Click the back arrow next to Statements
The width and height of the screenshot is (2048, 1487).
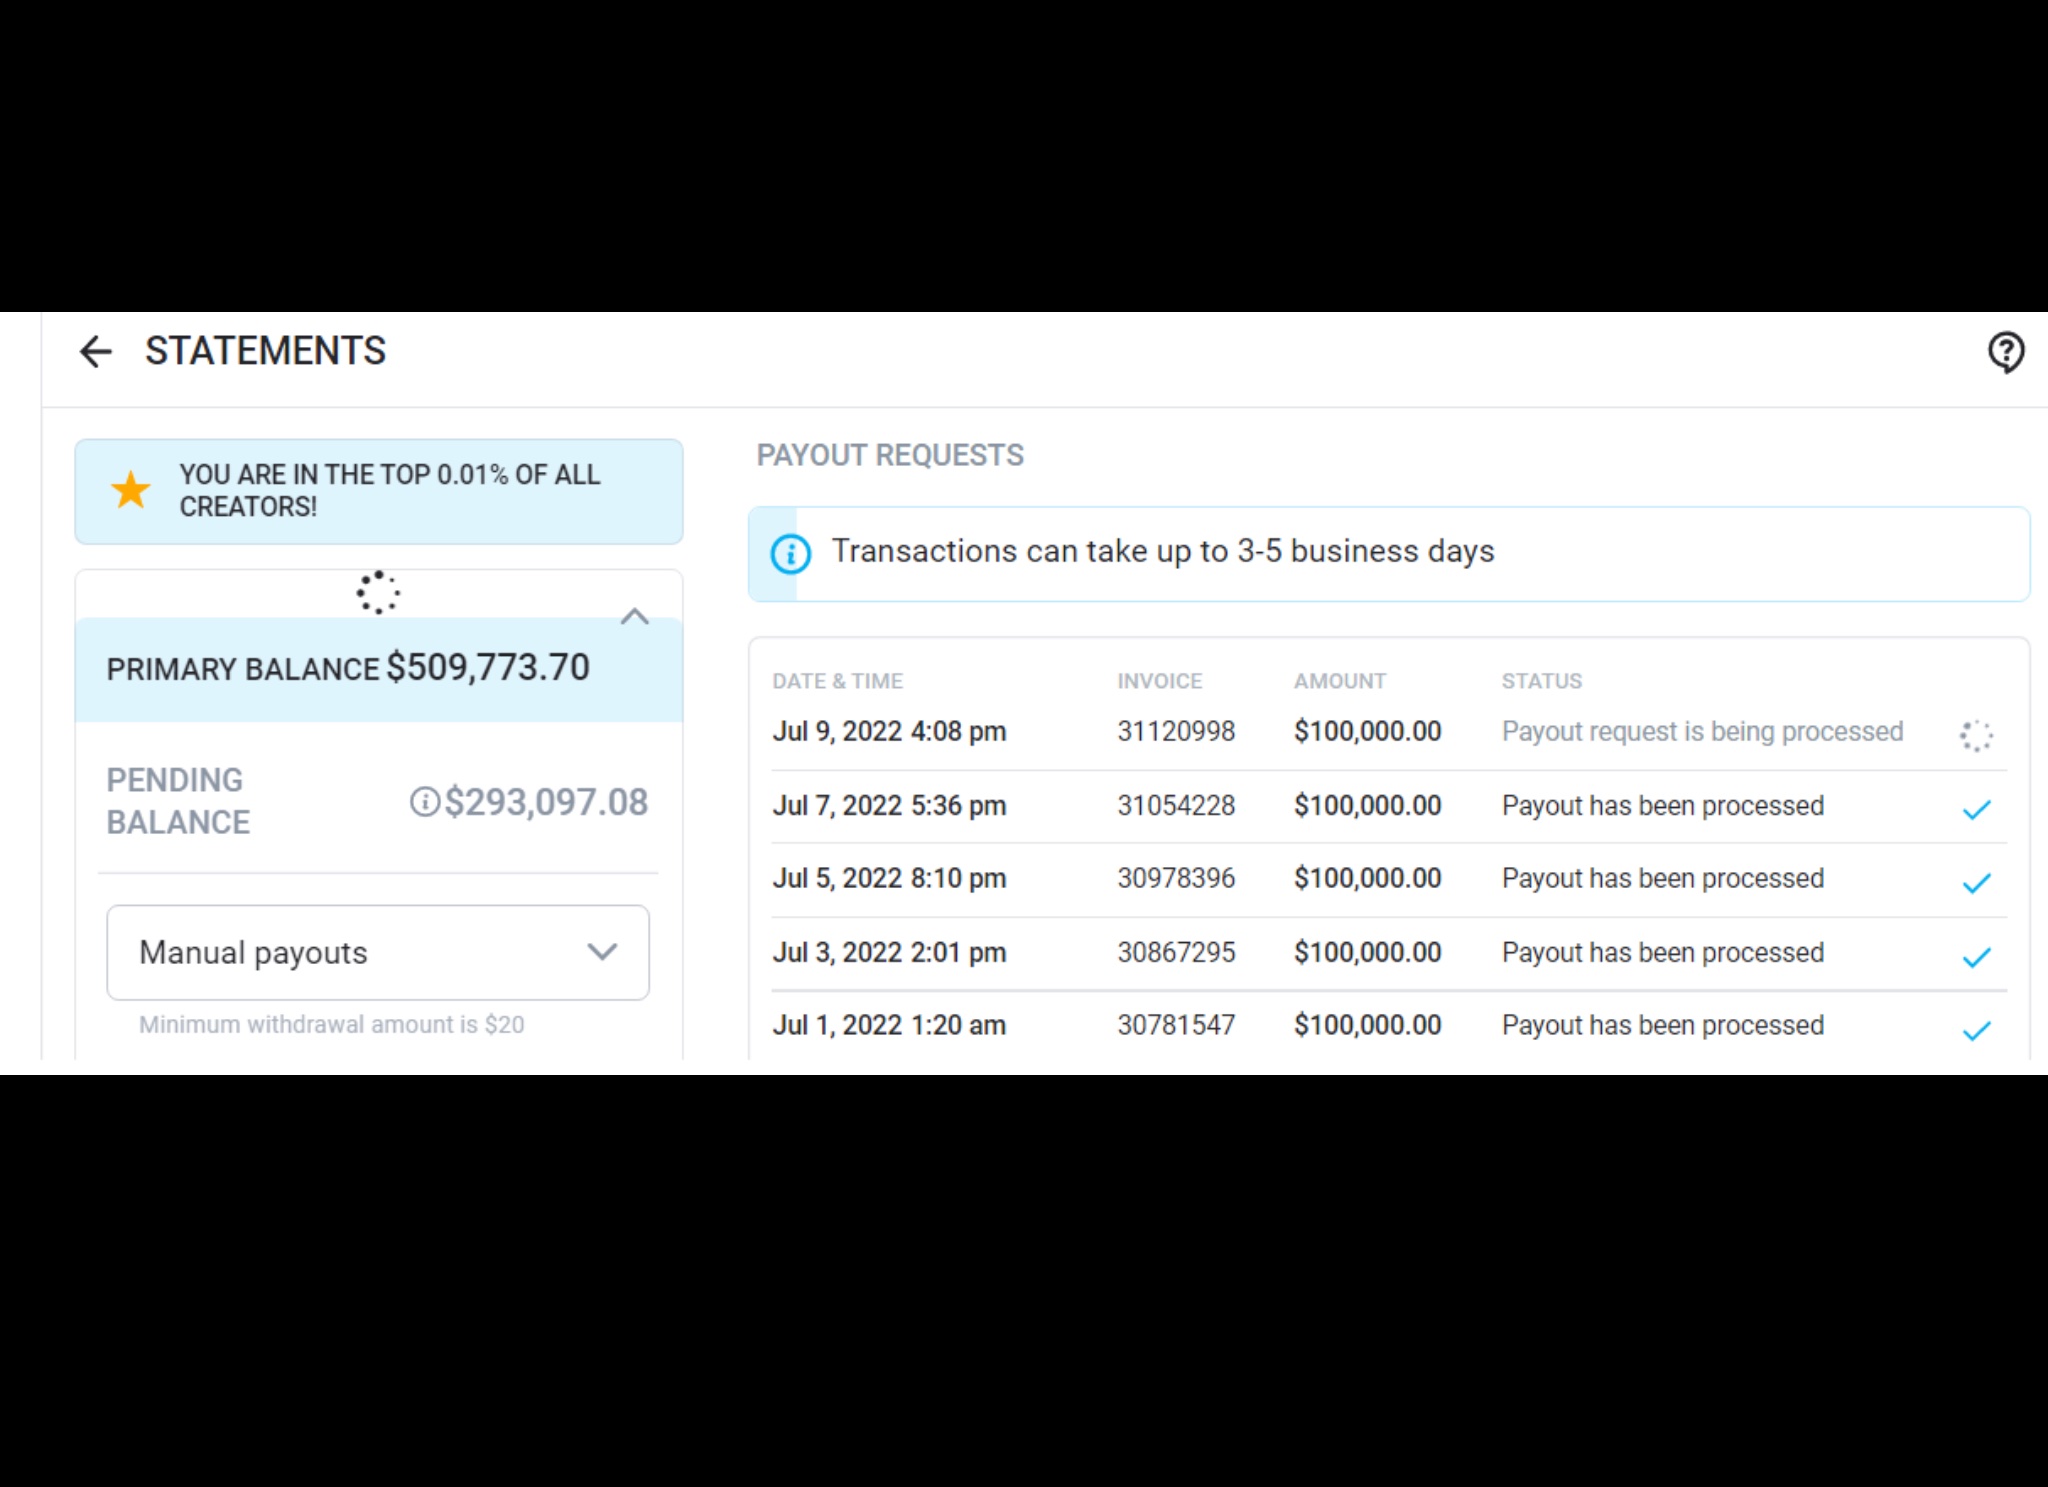pyautogui.click(x=96, y=352)
